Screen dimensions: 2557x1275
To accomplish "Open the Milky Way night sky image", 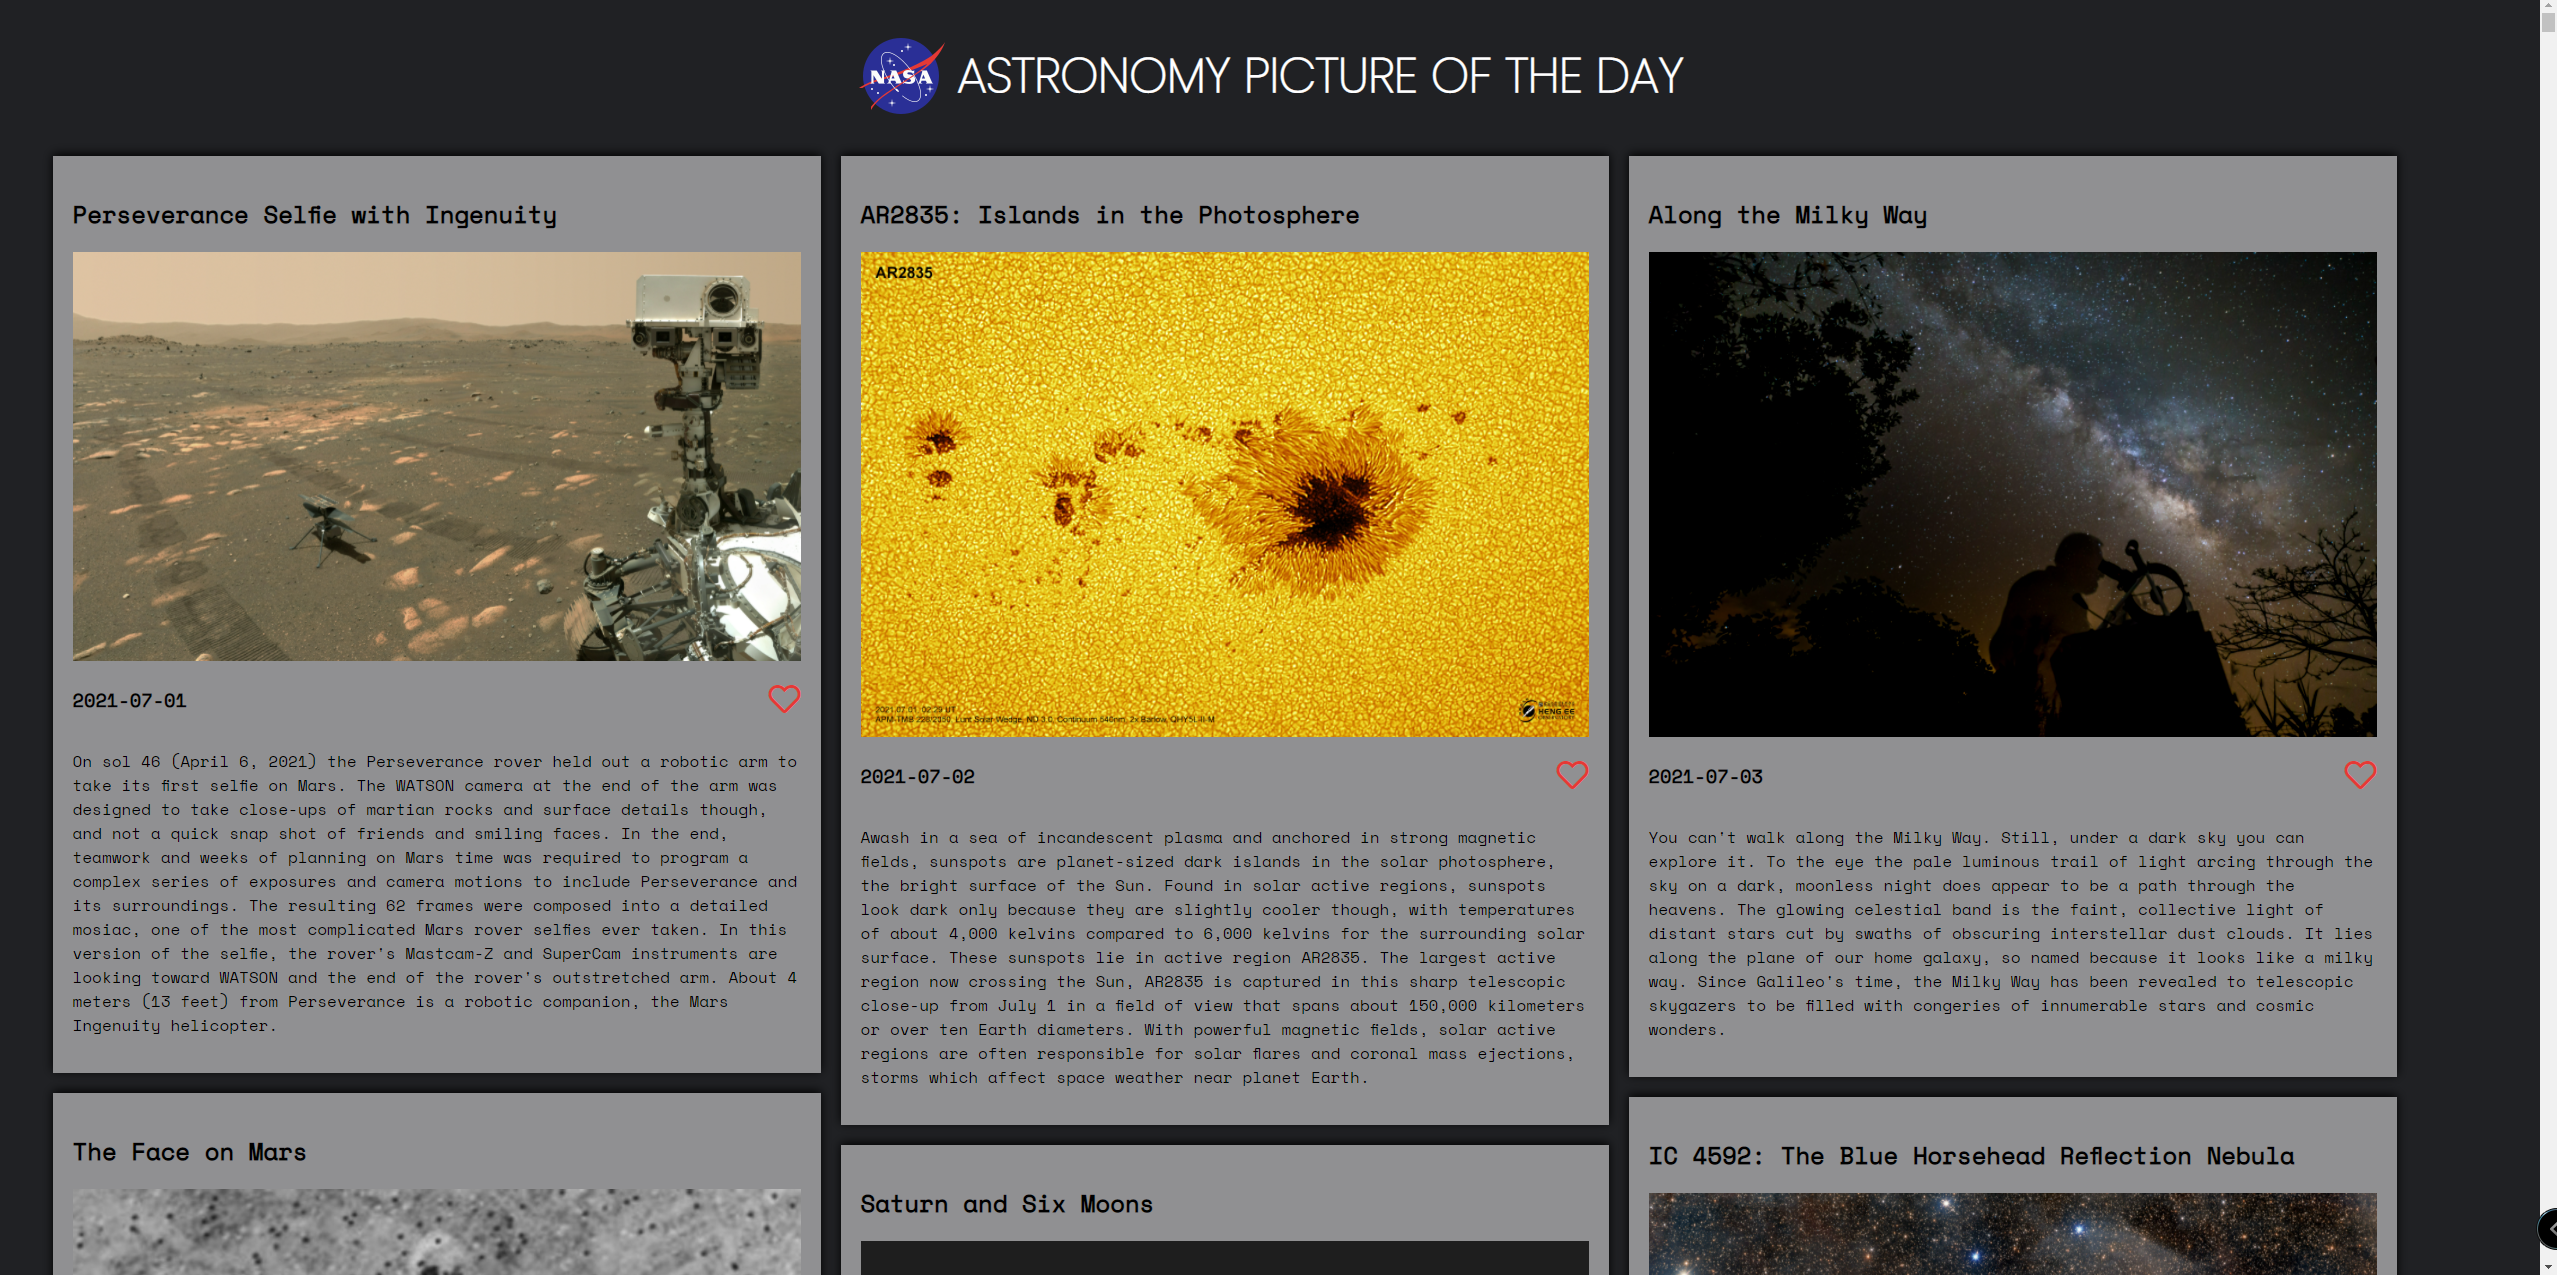I will [x=2012, y=494].
